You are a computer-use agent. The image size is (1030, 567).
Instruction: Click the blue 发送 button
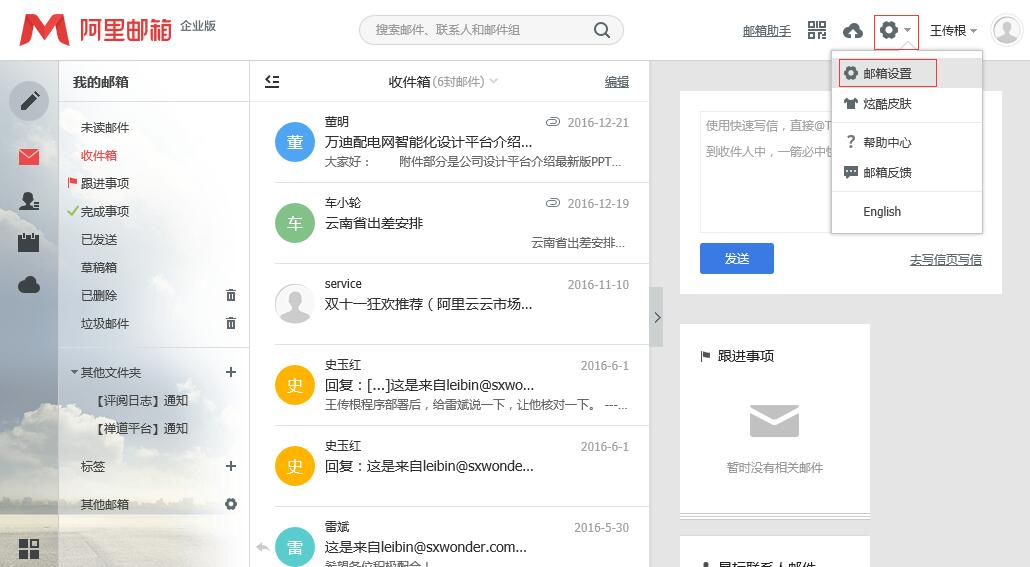(x=736, y=259)
